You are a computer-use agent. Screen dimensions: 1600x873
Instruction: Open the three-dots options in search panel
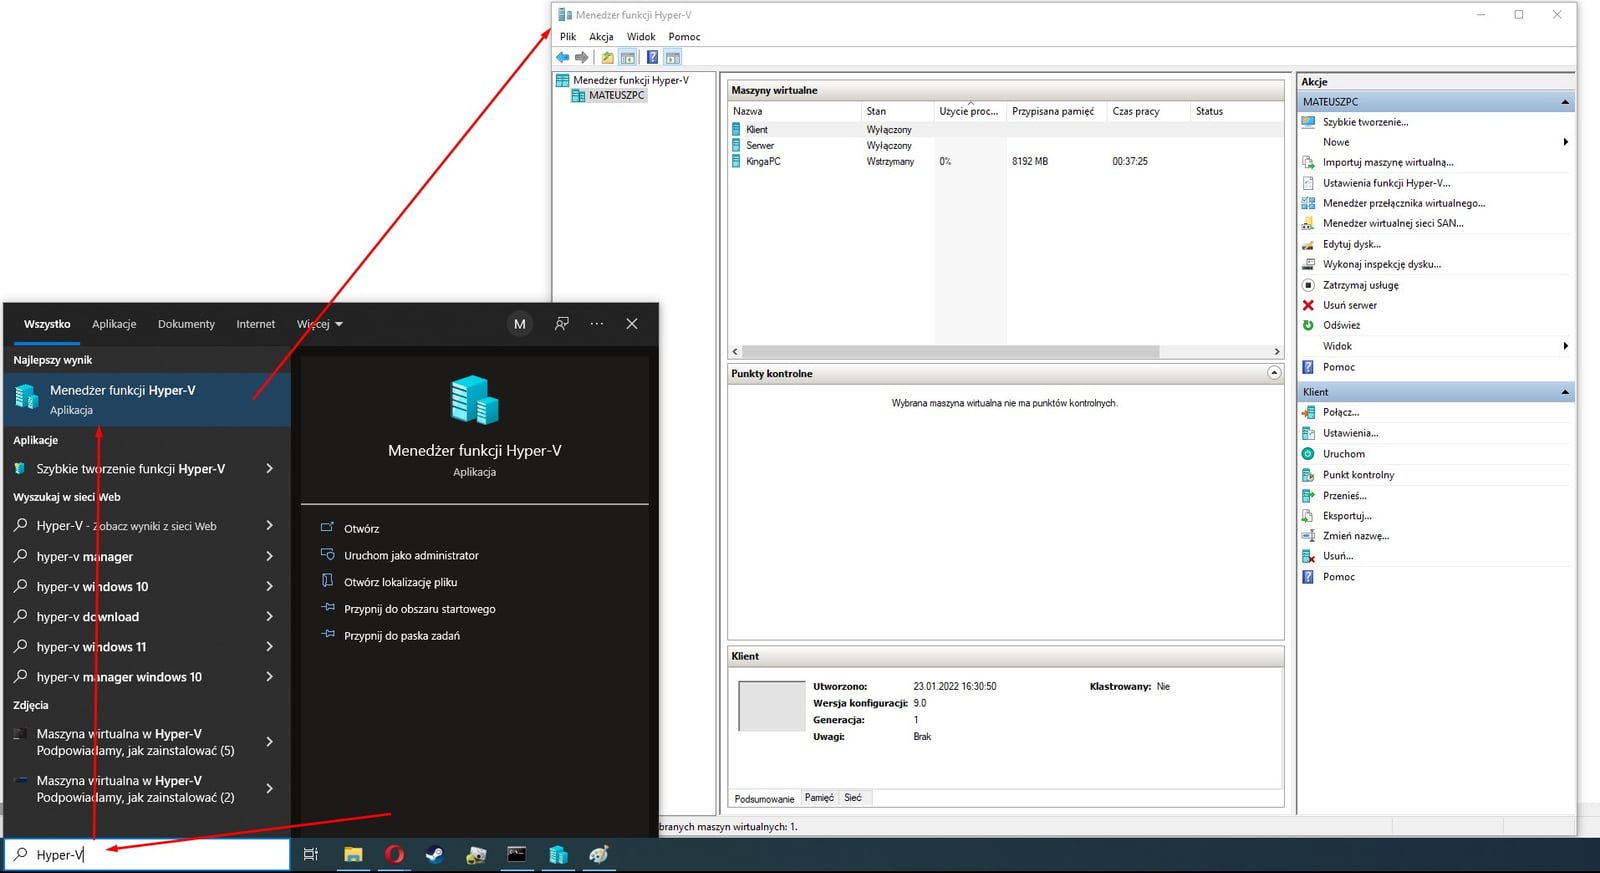coord(597,324)
